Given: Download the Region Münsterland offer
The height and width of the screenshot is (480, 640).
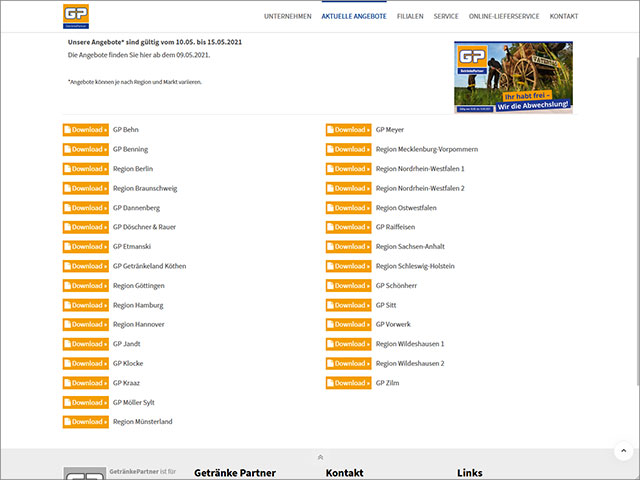Looking at the screenshot, I should 86,422.
